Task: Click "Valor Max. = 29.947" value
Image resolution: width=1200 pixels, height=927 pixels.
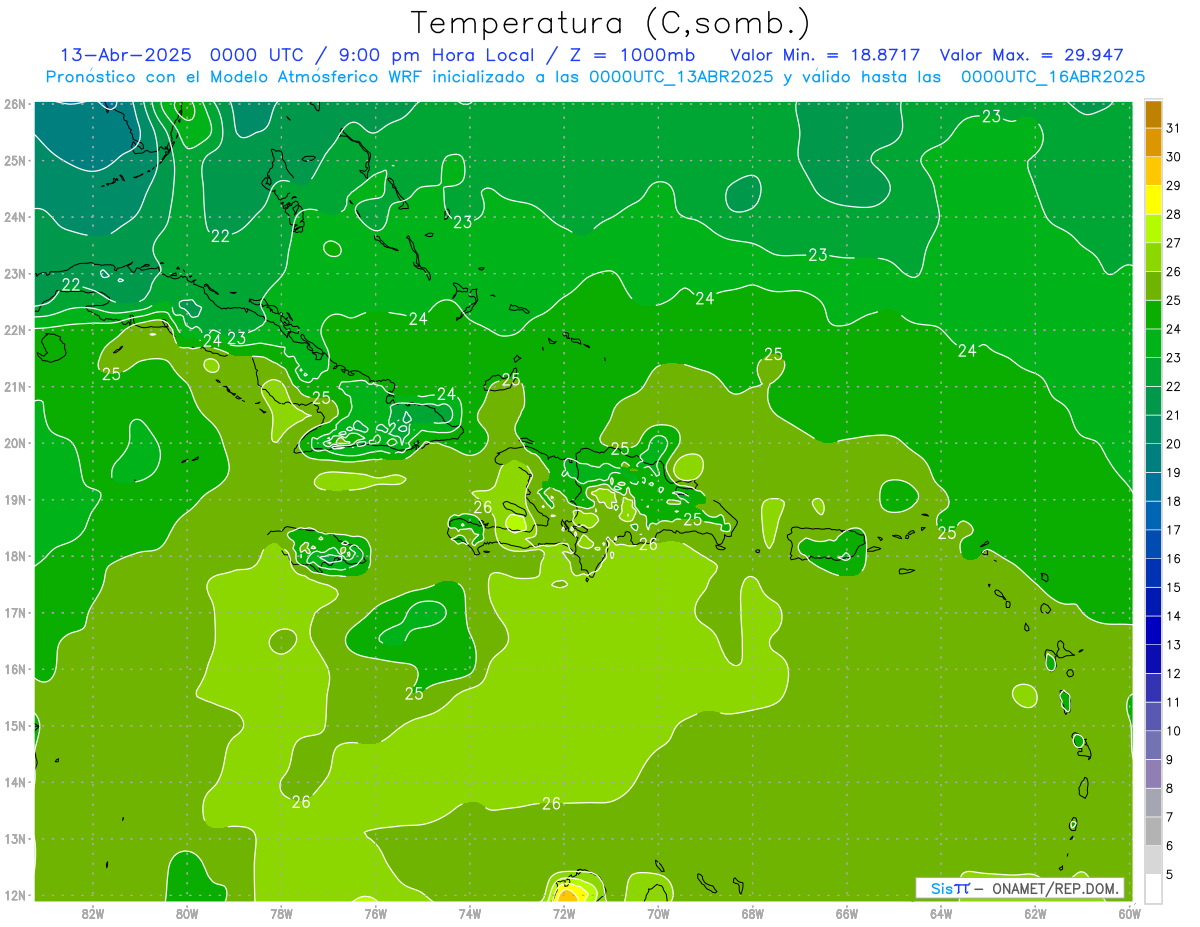Action: pos(1031,55)
